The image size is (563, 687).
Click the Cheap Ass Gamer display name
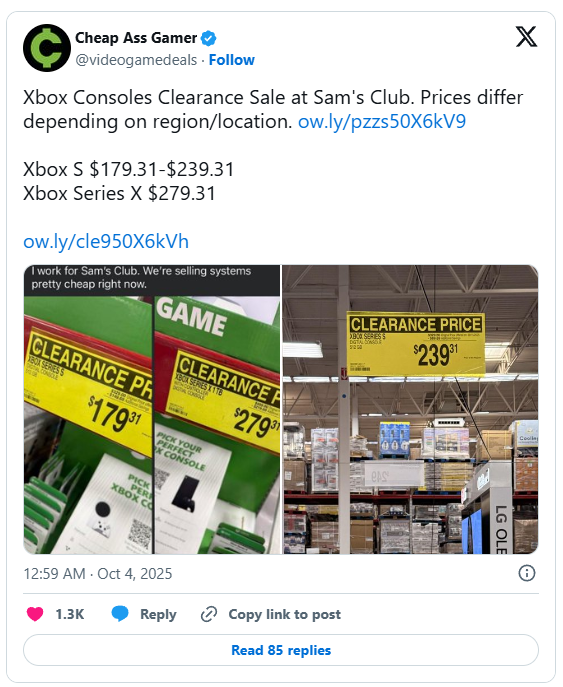[136, 38]
